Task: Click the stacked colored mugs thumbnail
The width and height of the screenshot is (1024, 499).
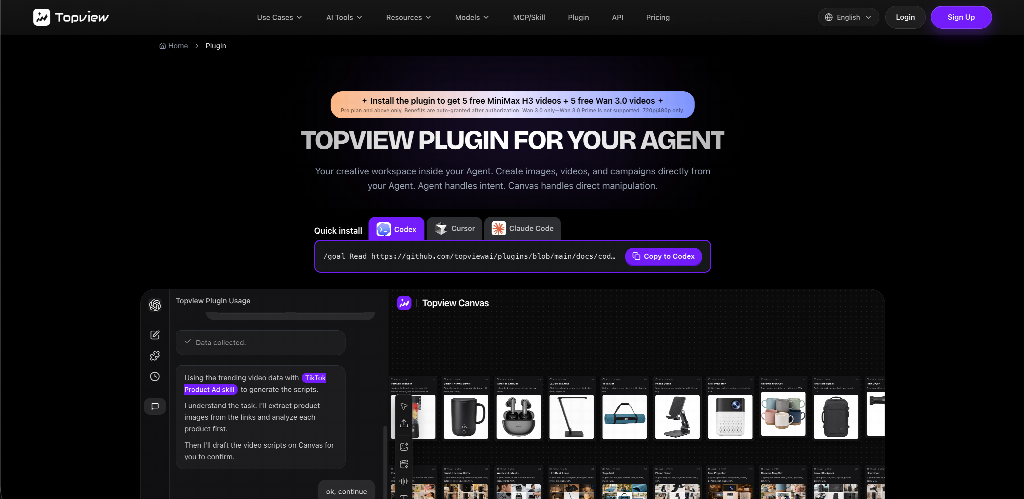Action: click(783, 414)
